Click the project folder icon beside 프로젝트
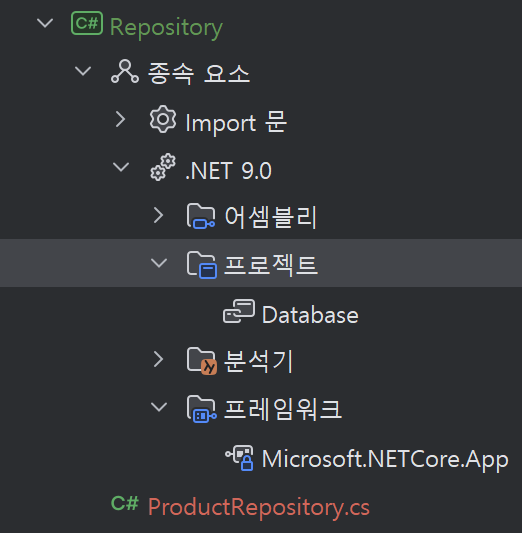This screenshot has width=522, height=533. 202,264
